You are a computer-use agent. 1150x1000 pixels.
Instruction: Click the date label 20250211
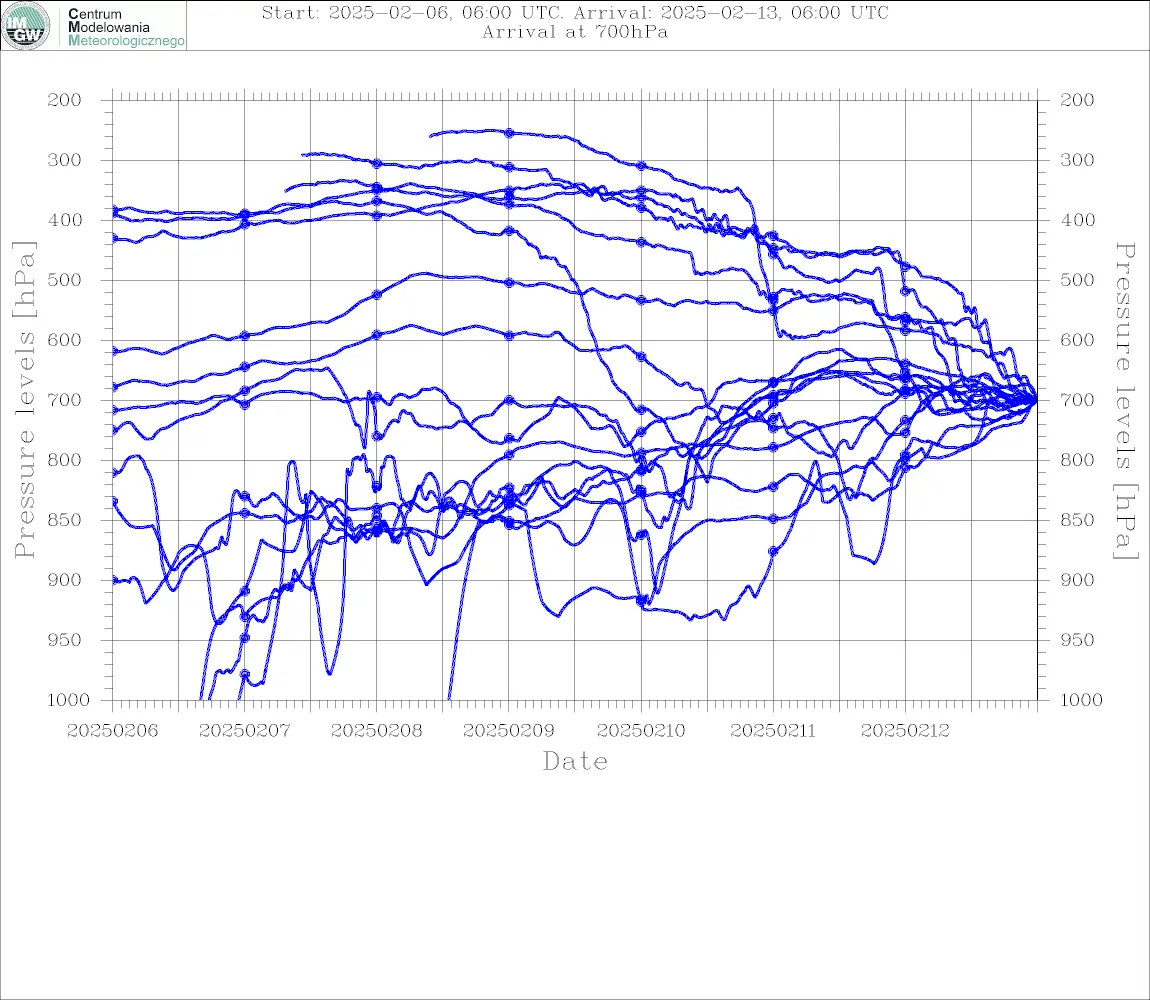pyautogui.click(x=773, y=731)
